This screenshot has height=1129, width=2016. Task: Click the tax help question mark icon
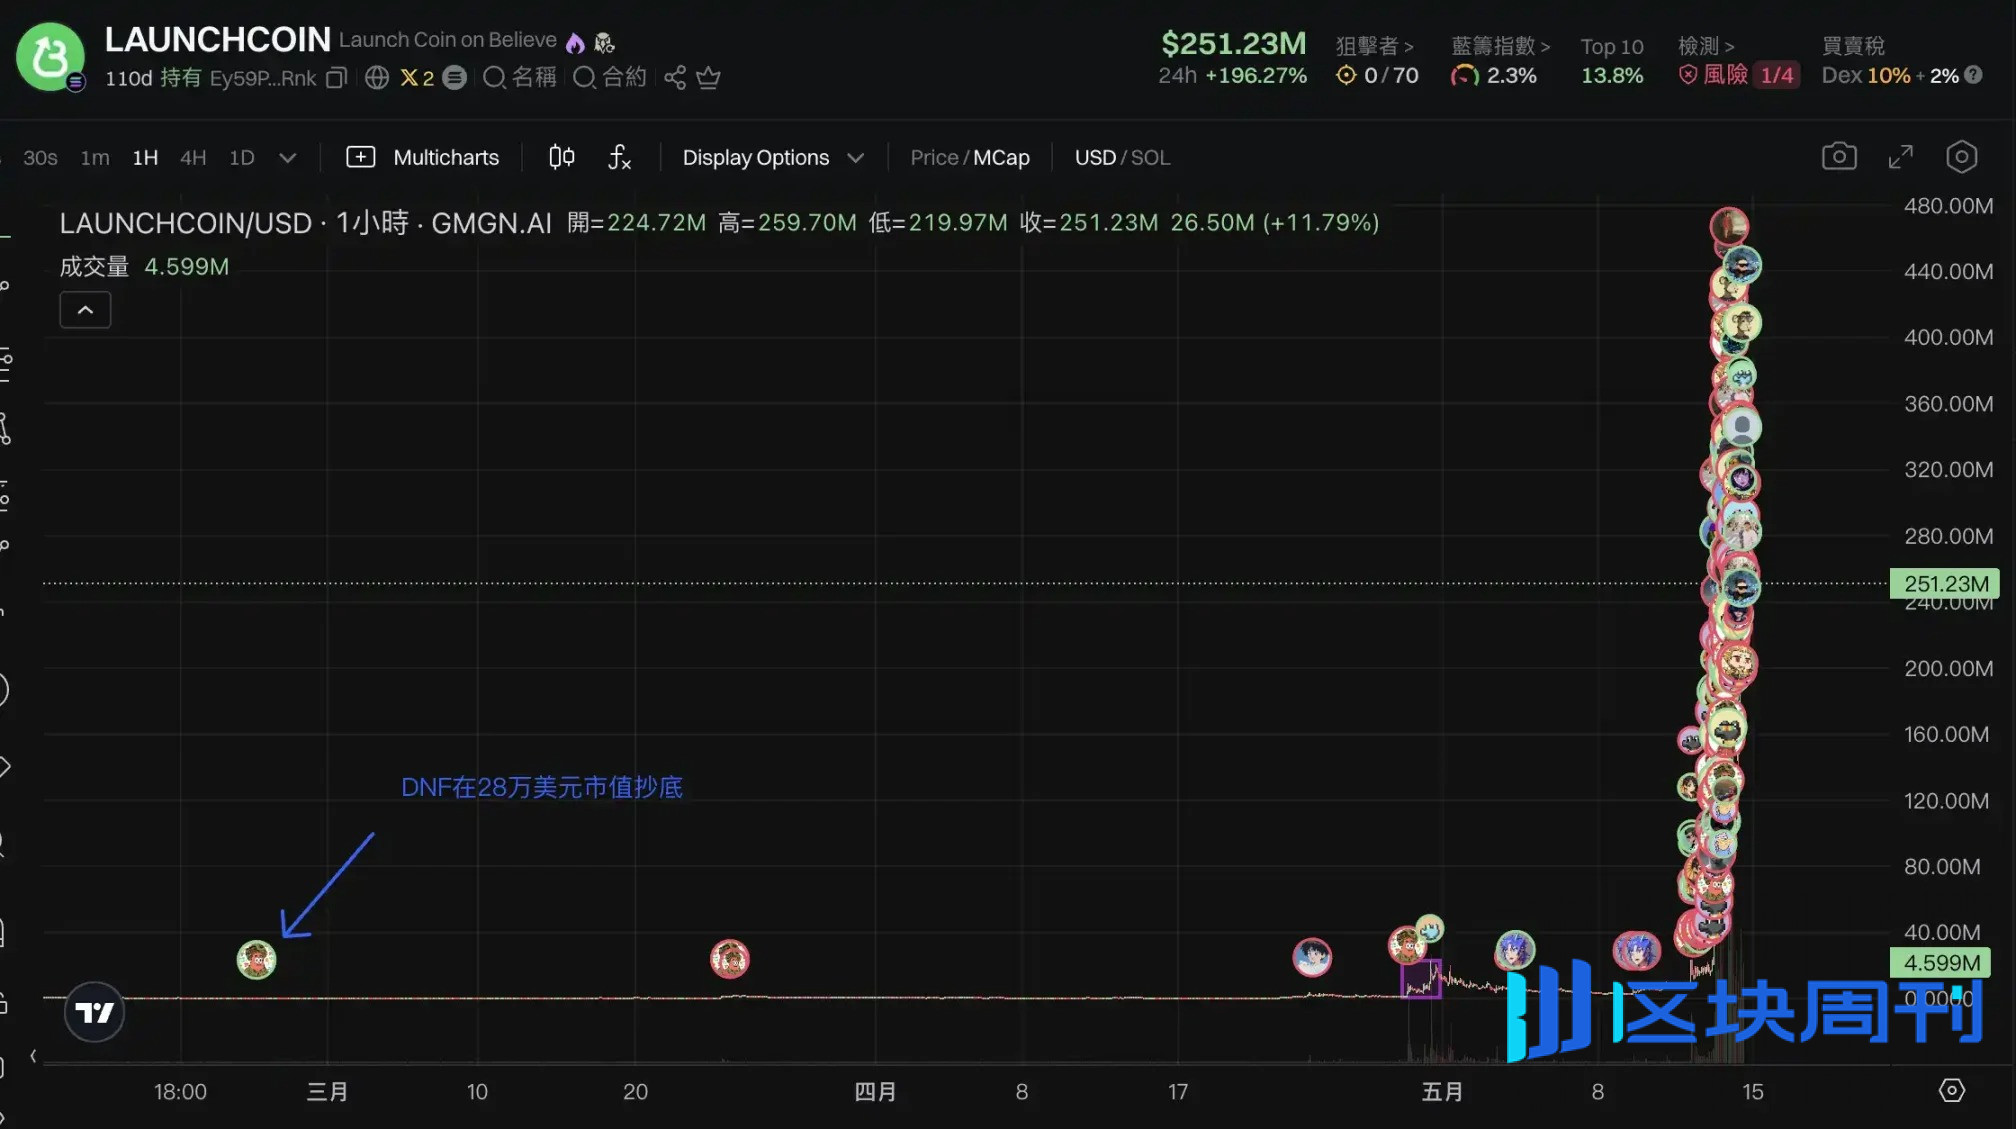pyautogui.click(x=1972, y=75)
